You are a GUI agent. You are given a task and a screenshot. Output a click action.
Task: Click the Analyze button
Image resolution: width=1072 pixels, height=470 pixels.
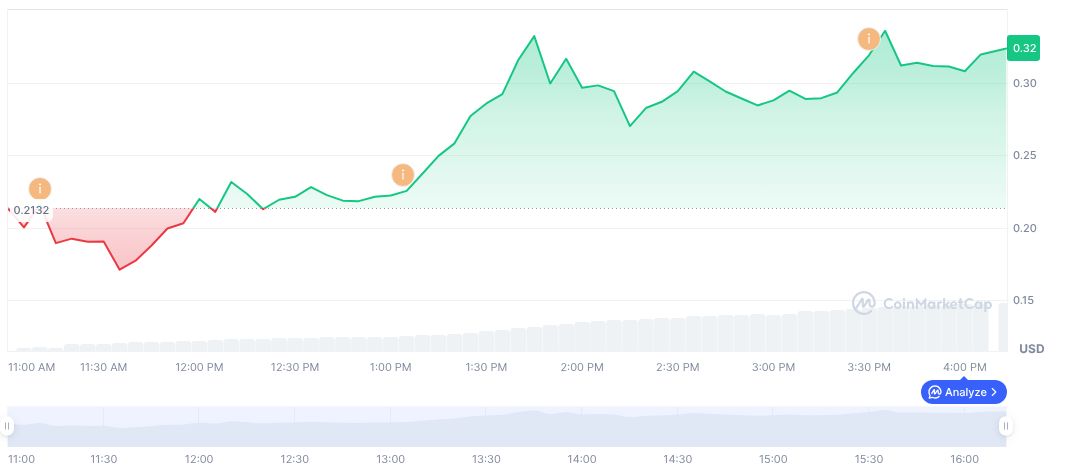963,392
